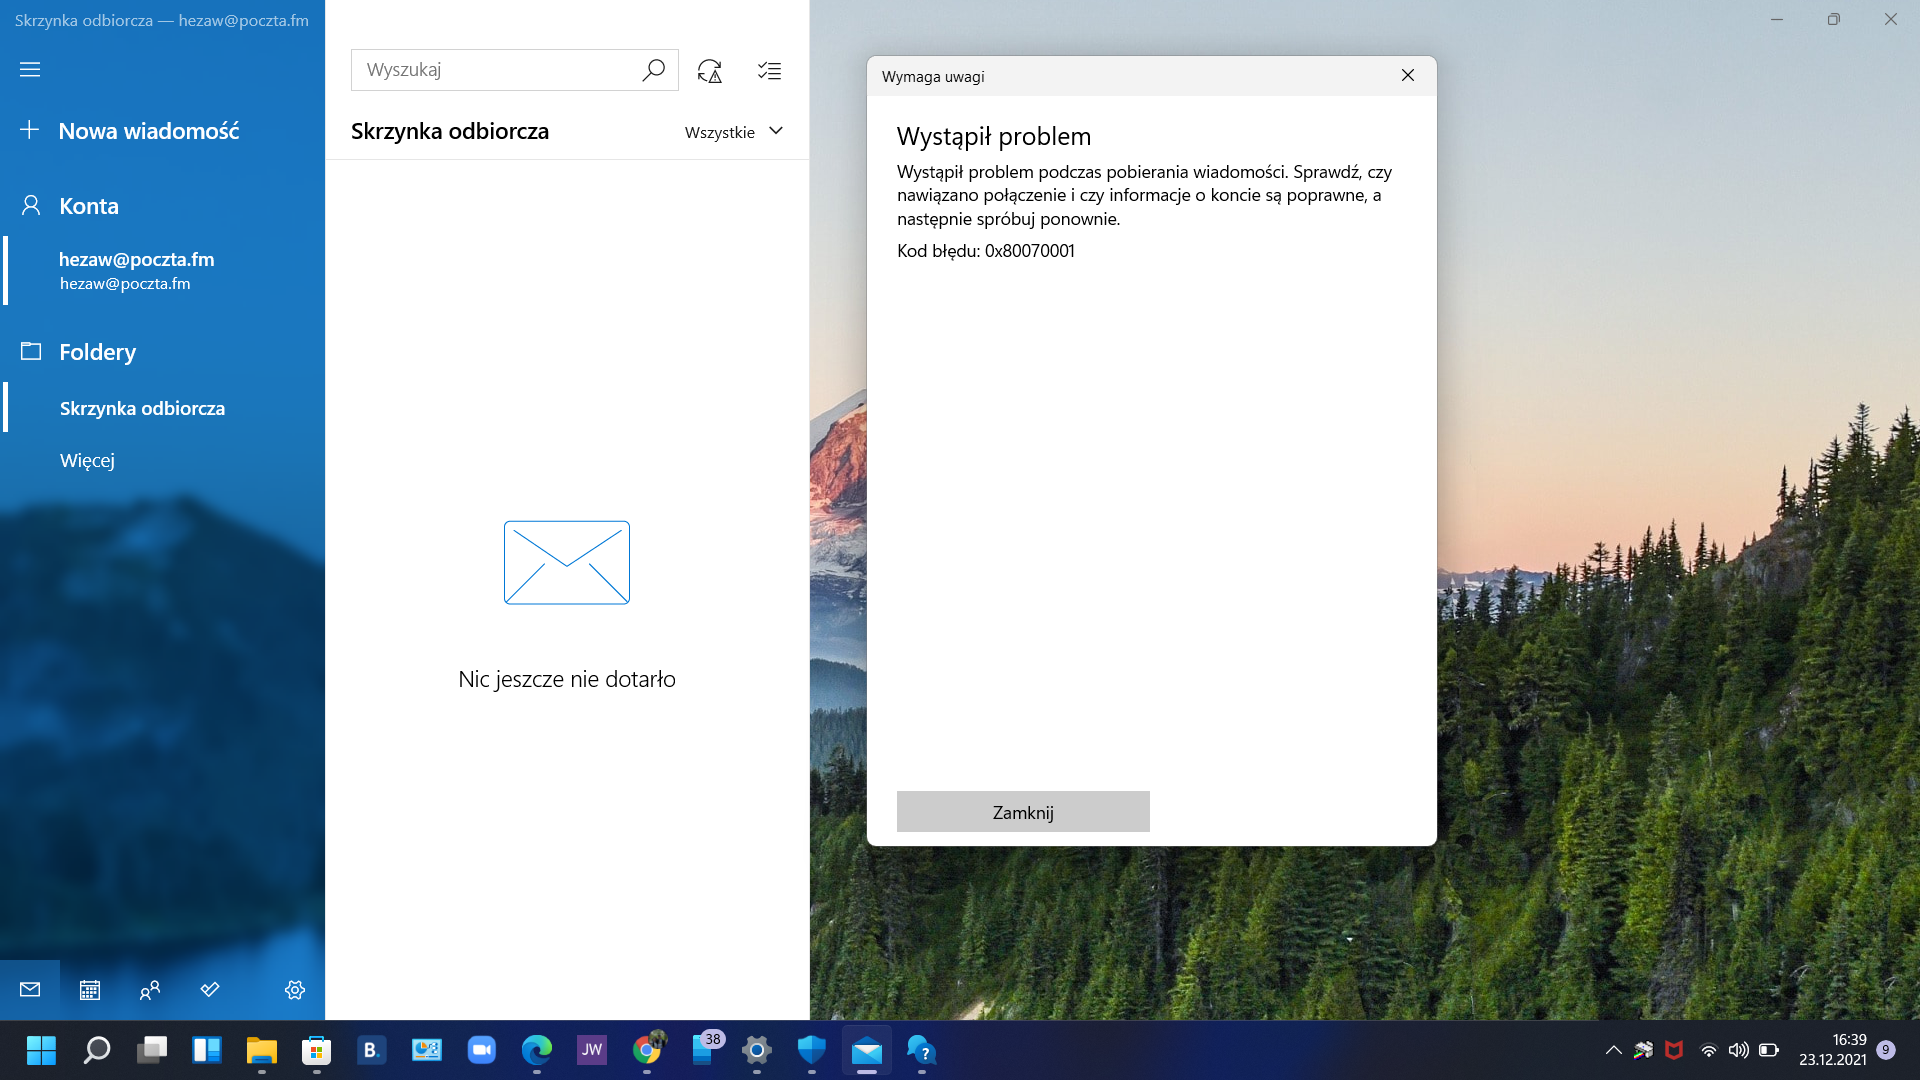This screenshot has width=1920, height=1080.
Task: Open the People contacts icon
Action: [150, 990]
